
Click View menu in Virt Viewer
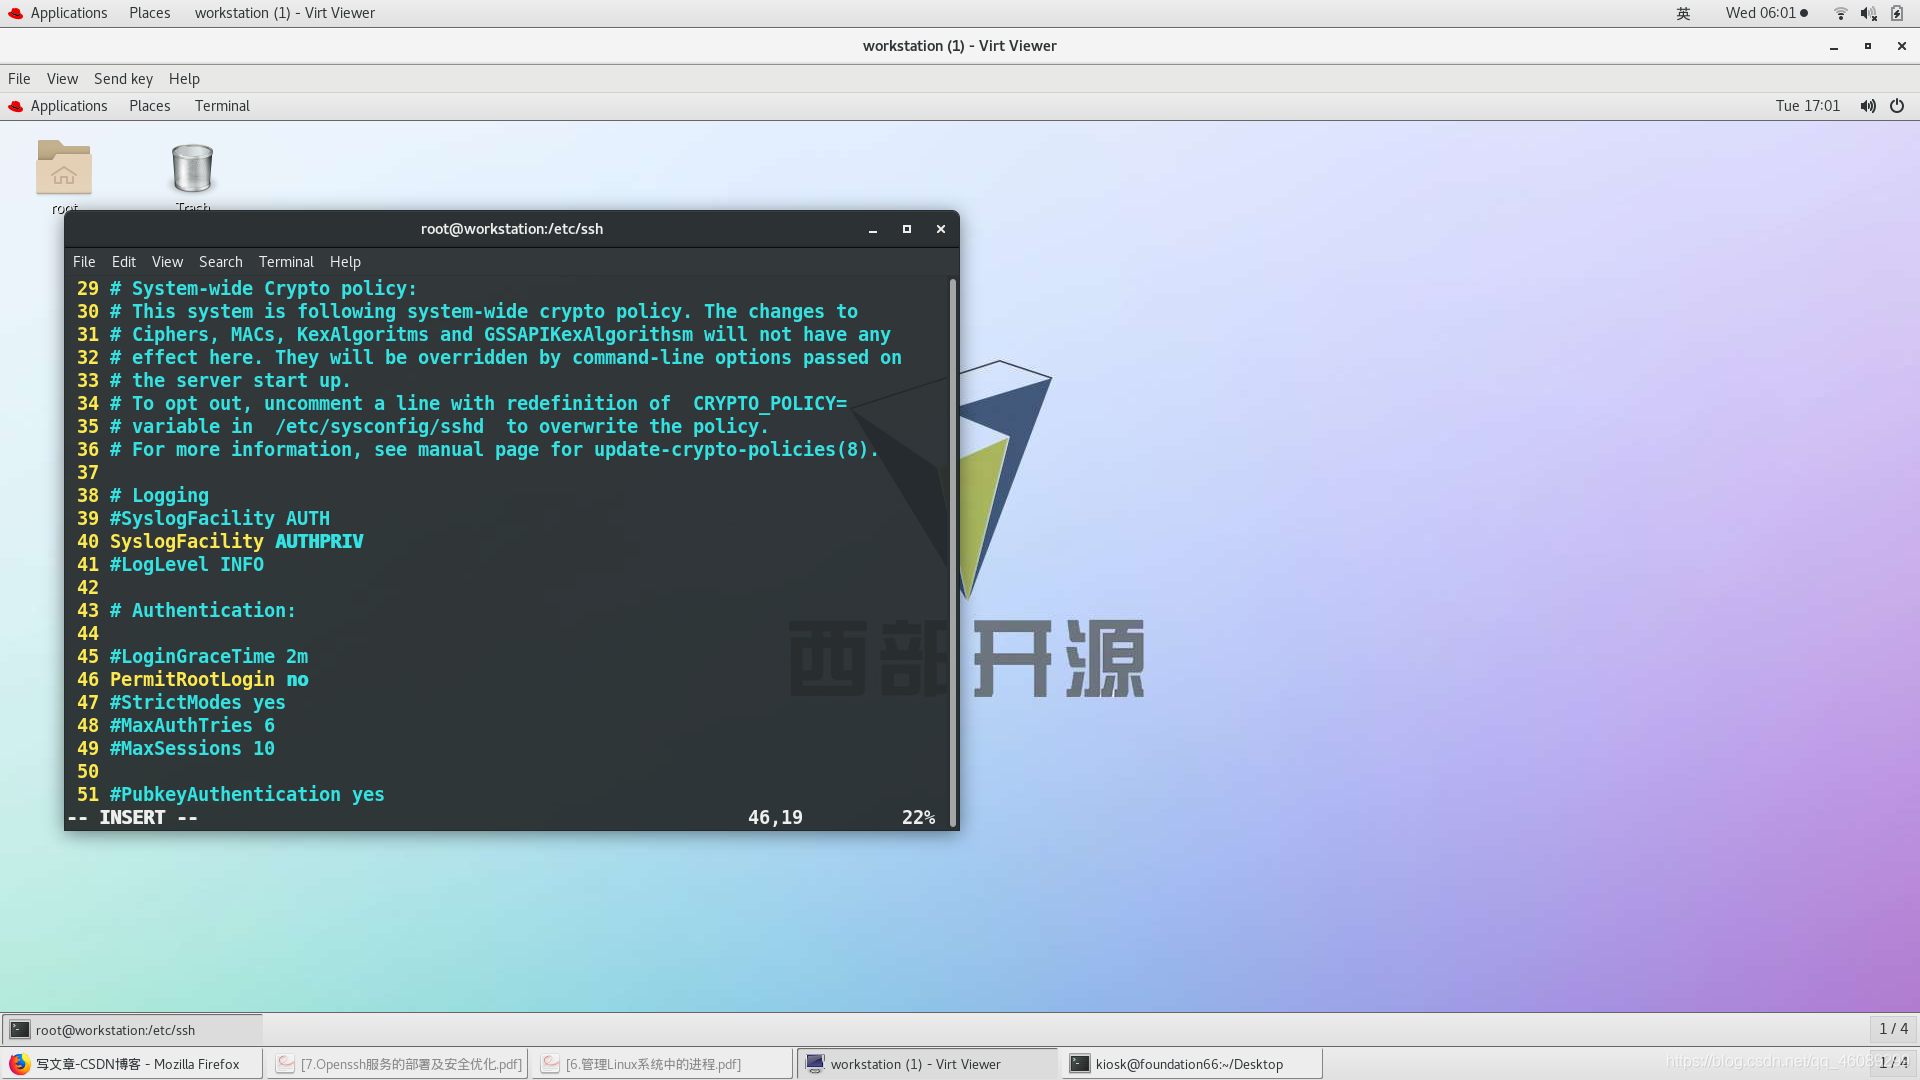point(62,78)
